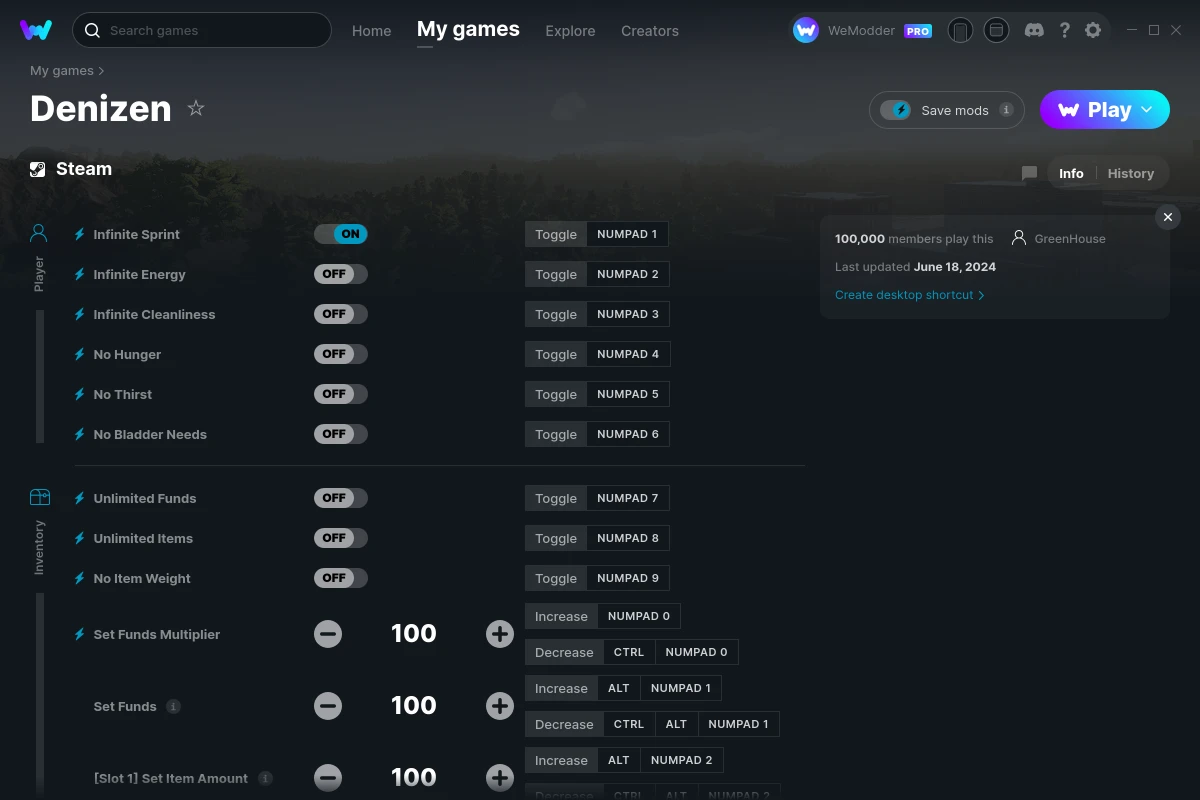Click Toggle next to No Hunger
1200x800 pixels.
[555, 354]
